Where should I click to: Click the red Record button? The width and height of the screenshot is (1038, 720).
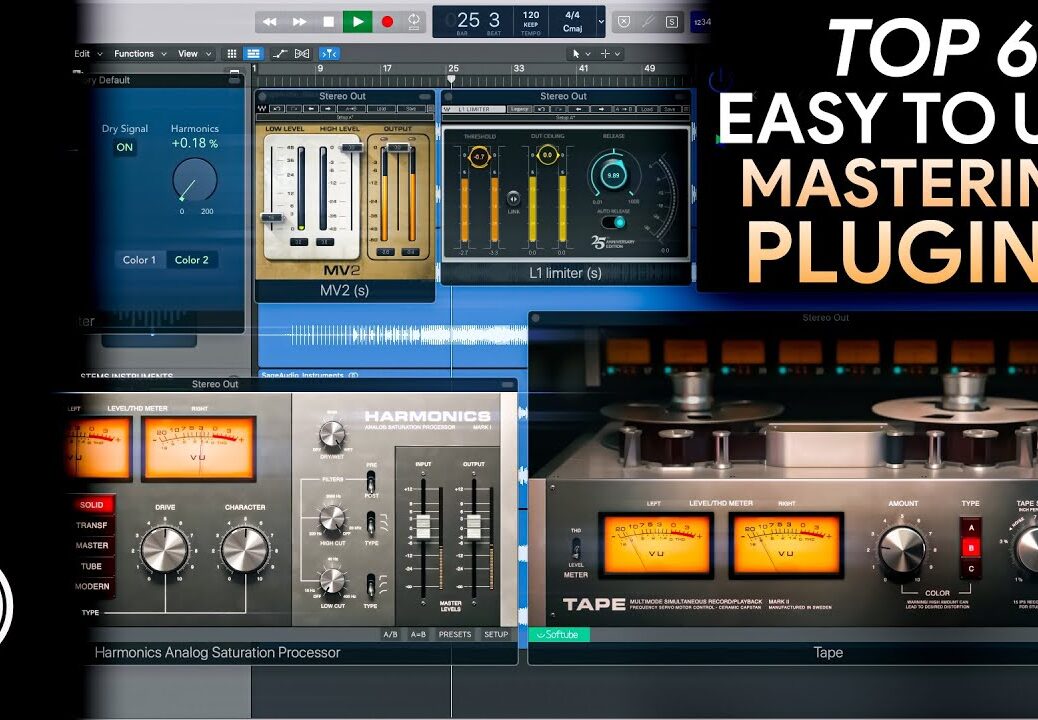(387, 22)
